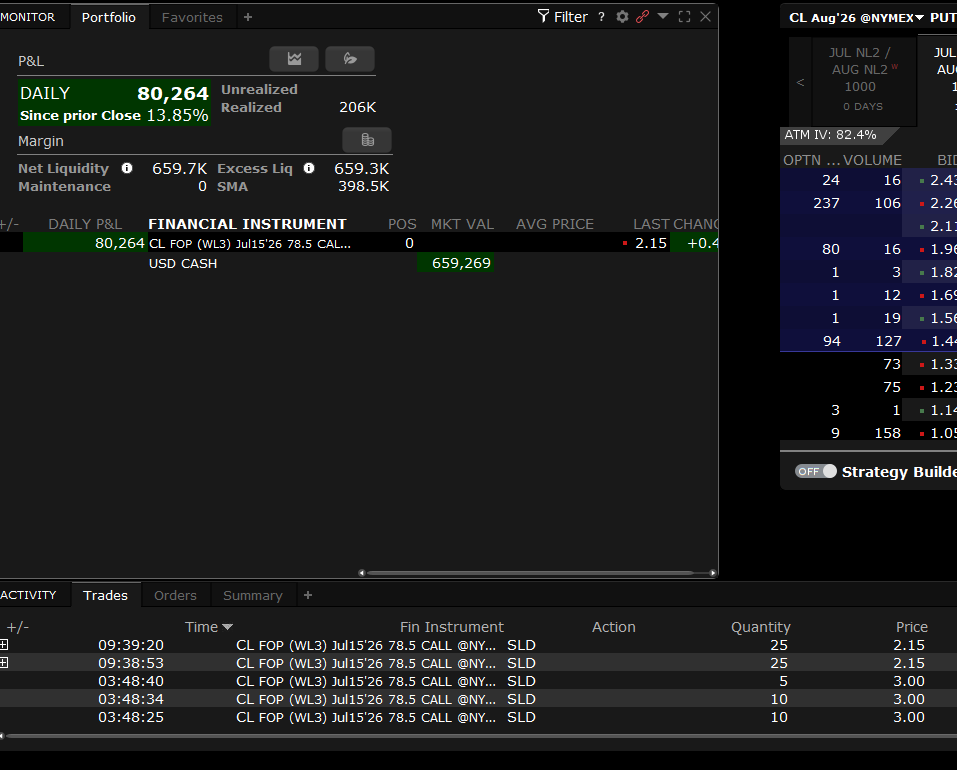Click the Price column header in Trades

point(911,627)
